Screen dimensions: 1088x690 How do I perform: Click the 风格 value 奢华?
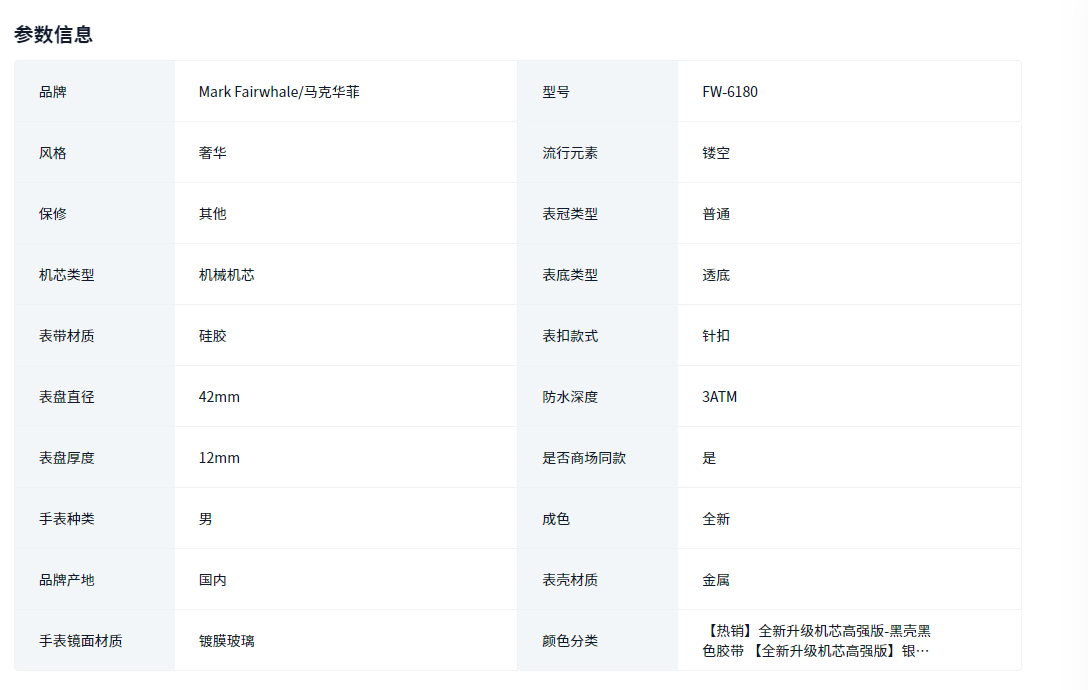212,153
